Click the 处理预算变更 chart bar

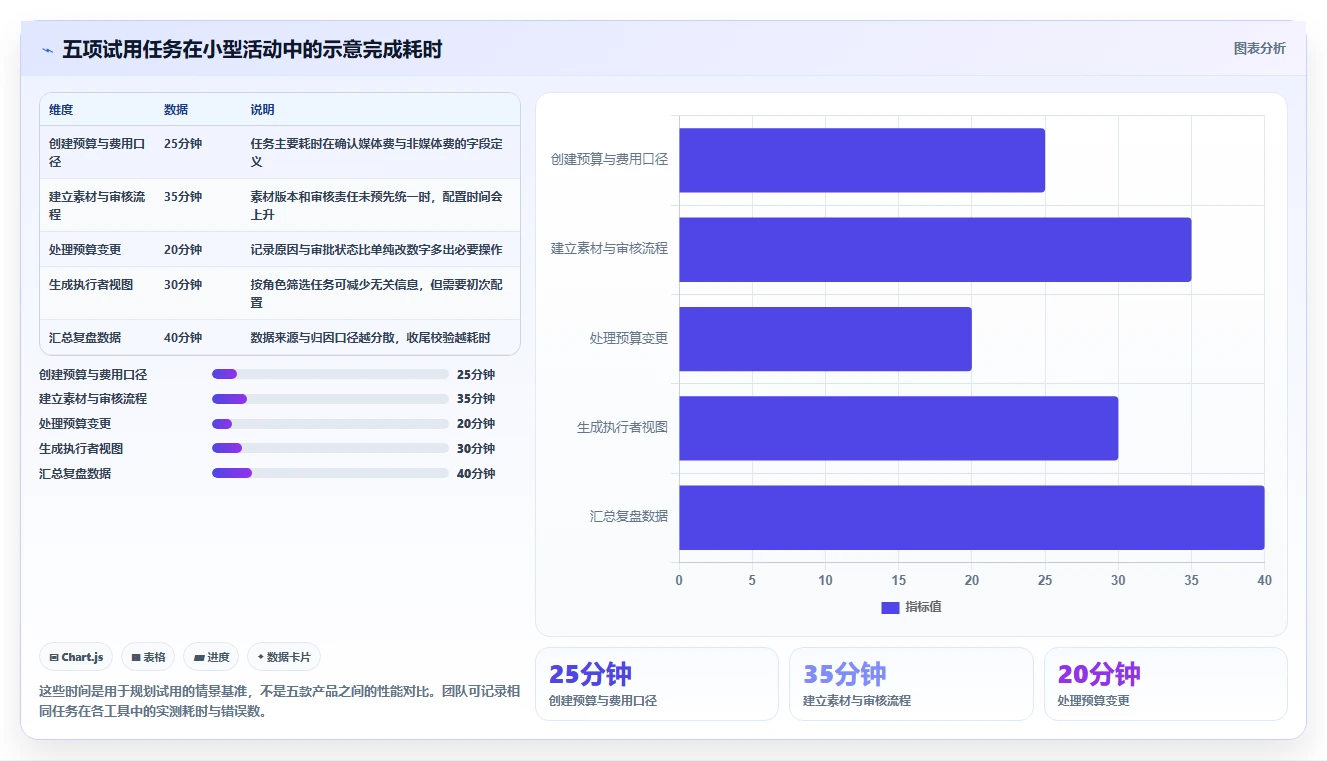826,339
